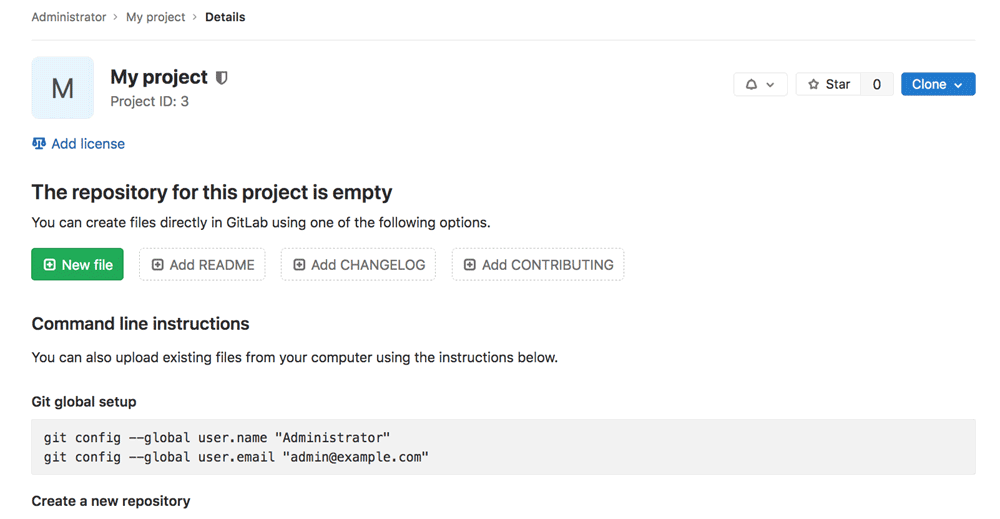Open My project breadcrumb link
Screen dimensions: 1000x519
[x=155, y=17]
